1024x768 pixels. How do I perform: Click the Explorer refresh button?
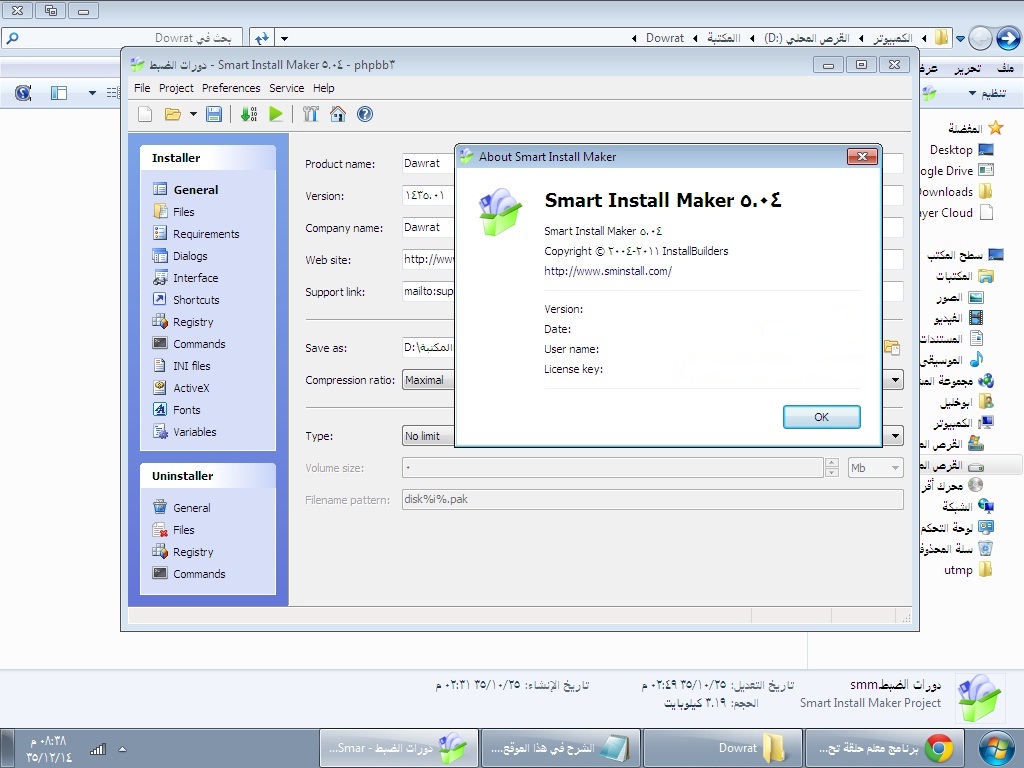coord(261,38)
